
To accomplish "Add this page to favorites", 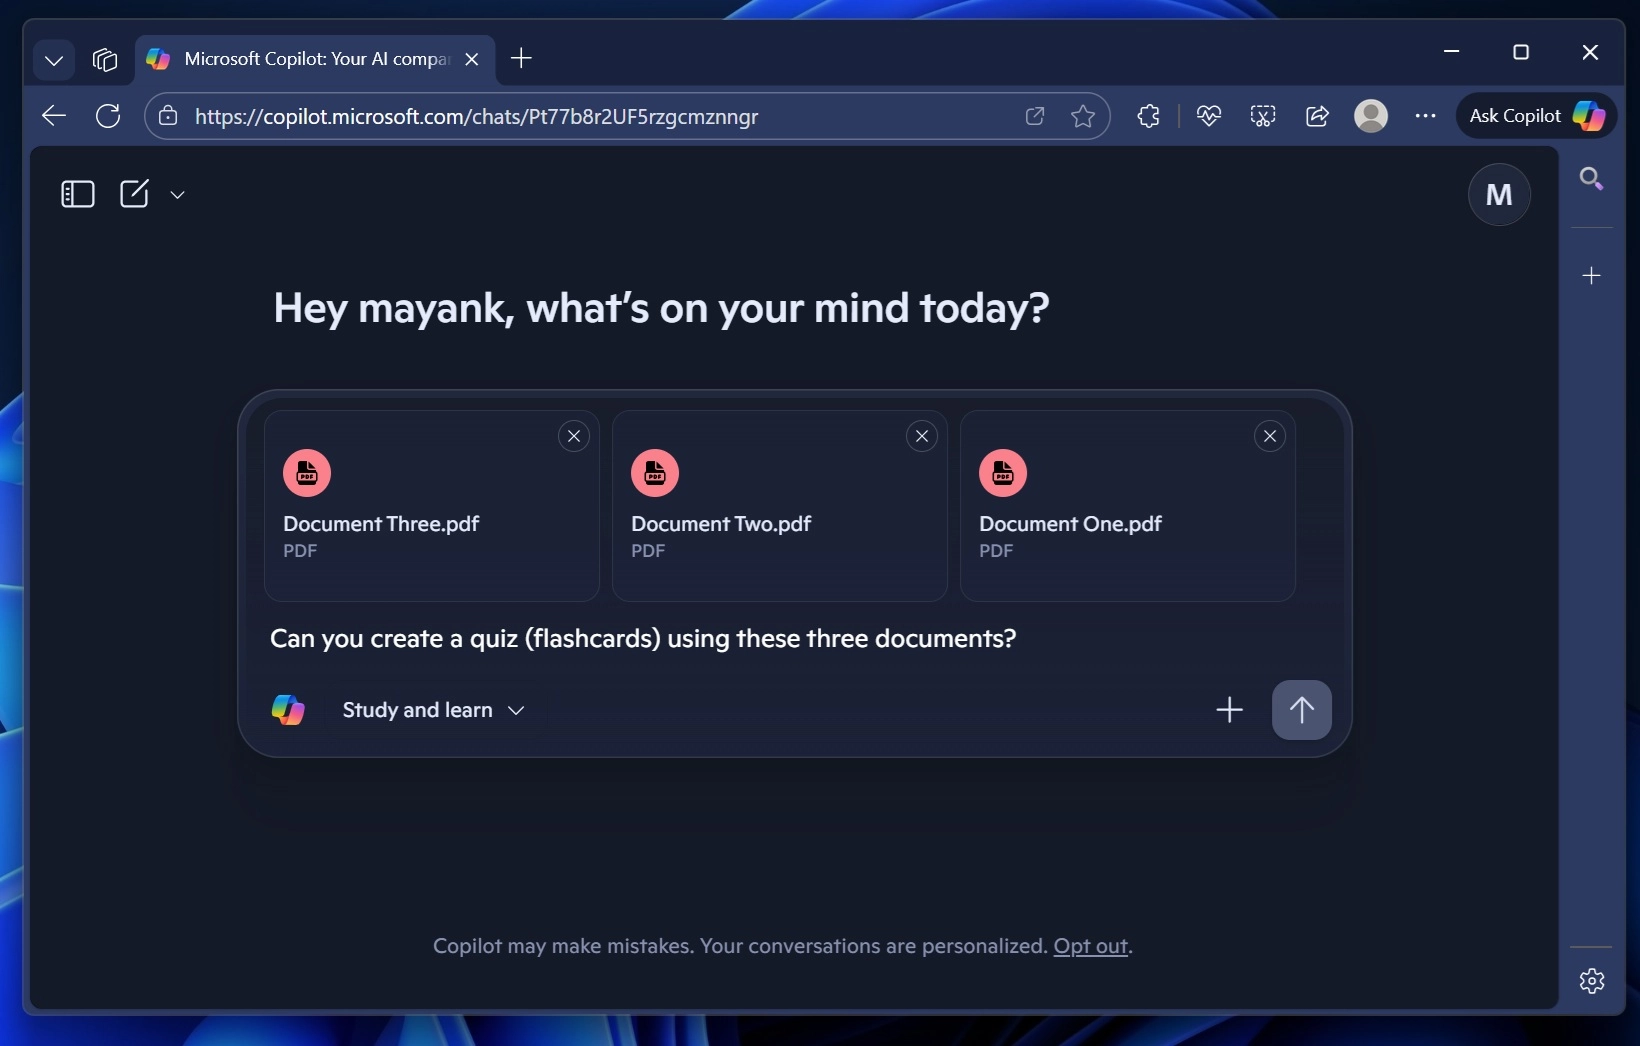I will click(1084, 116).
